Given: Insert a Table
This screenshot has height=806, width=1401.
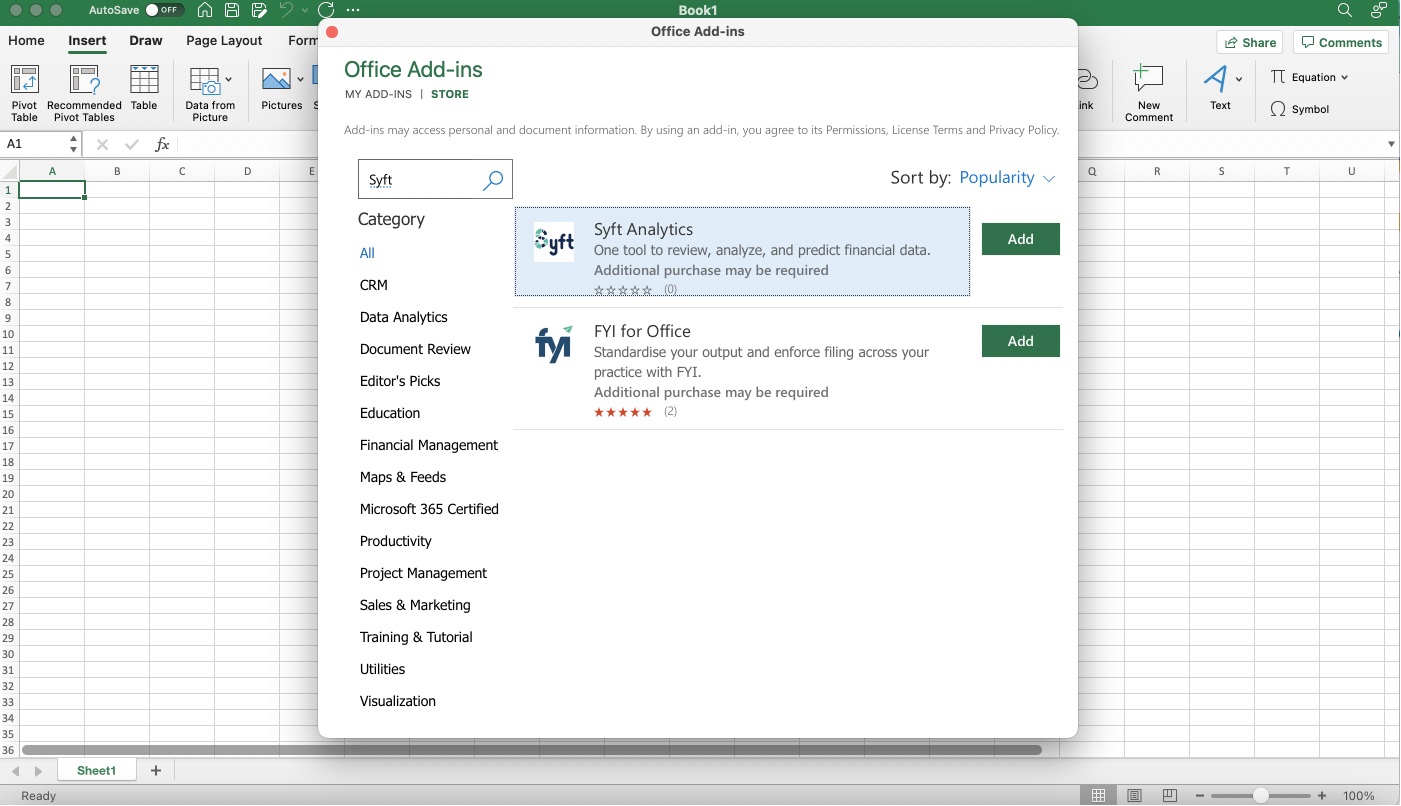Looking at the screenshot, I should pos(143,90).
